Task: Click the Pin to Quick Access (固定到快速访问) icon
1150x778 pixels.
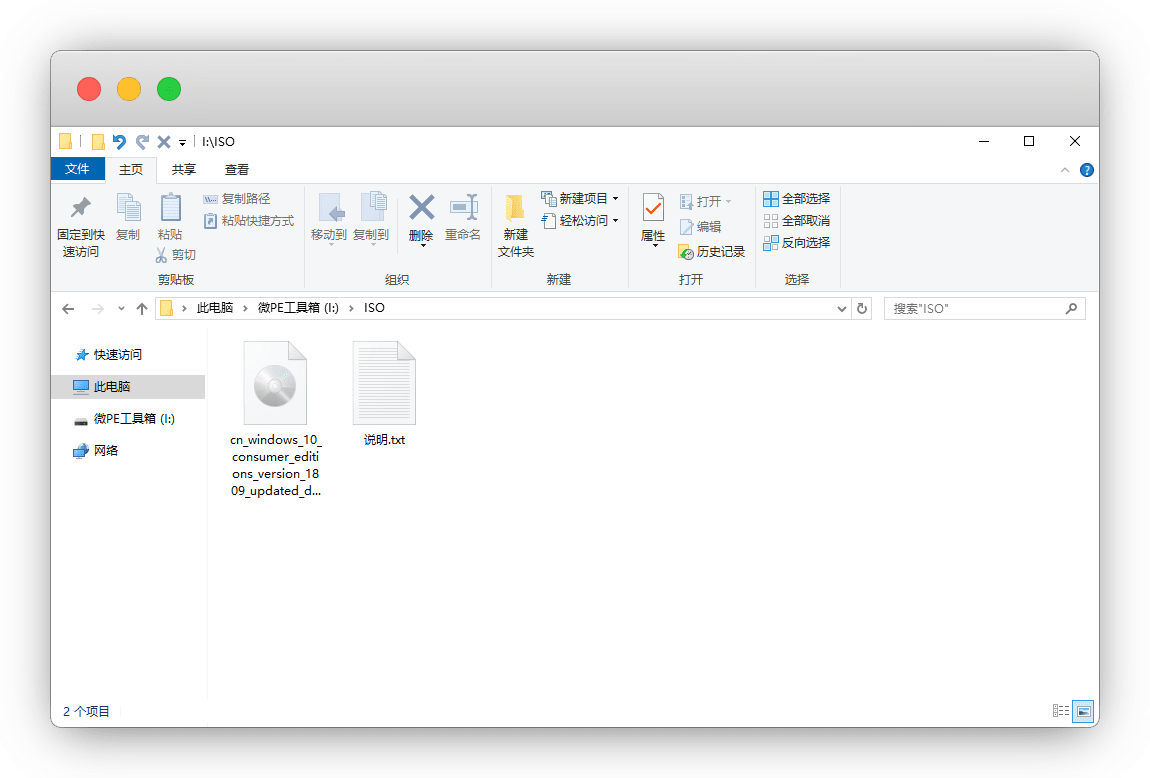Action: click(80, 208)
